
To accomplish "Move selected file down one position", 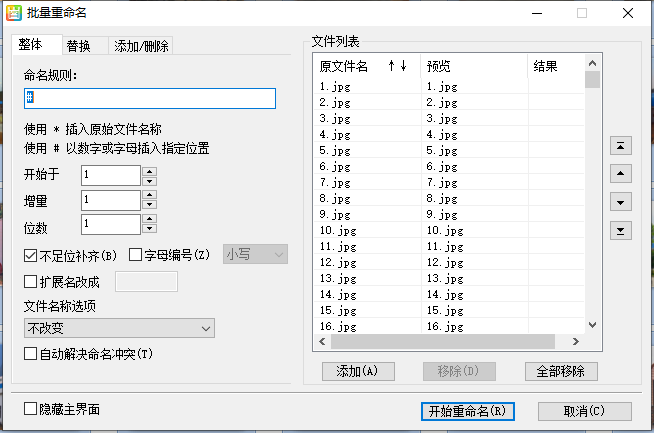I will (621, 202).
